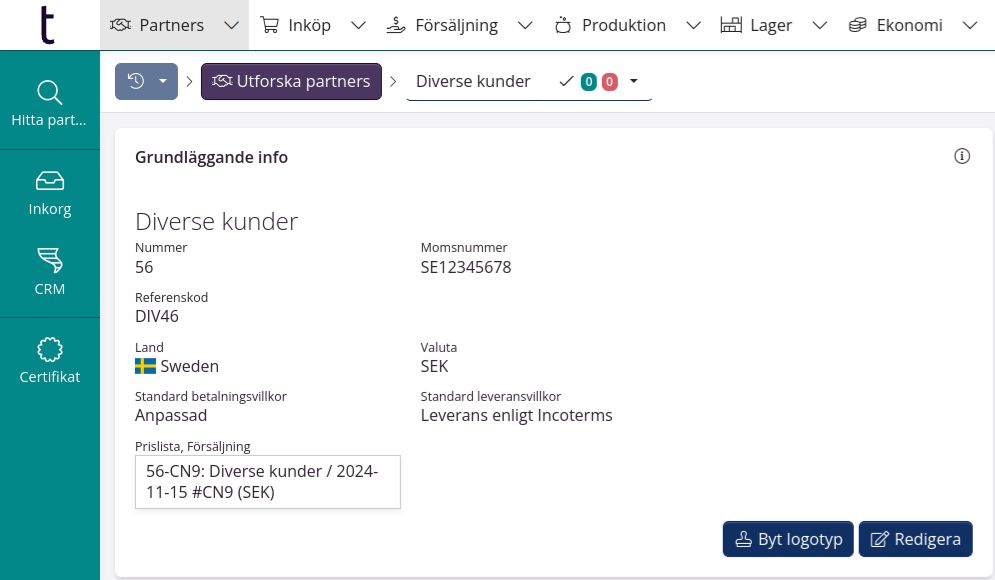Click the Redigera button
The height and width of the screenshot is (580, 995).
pos(915,539)
